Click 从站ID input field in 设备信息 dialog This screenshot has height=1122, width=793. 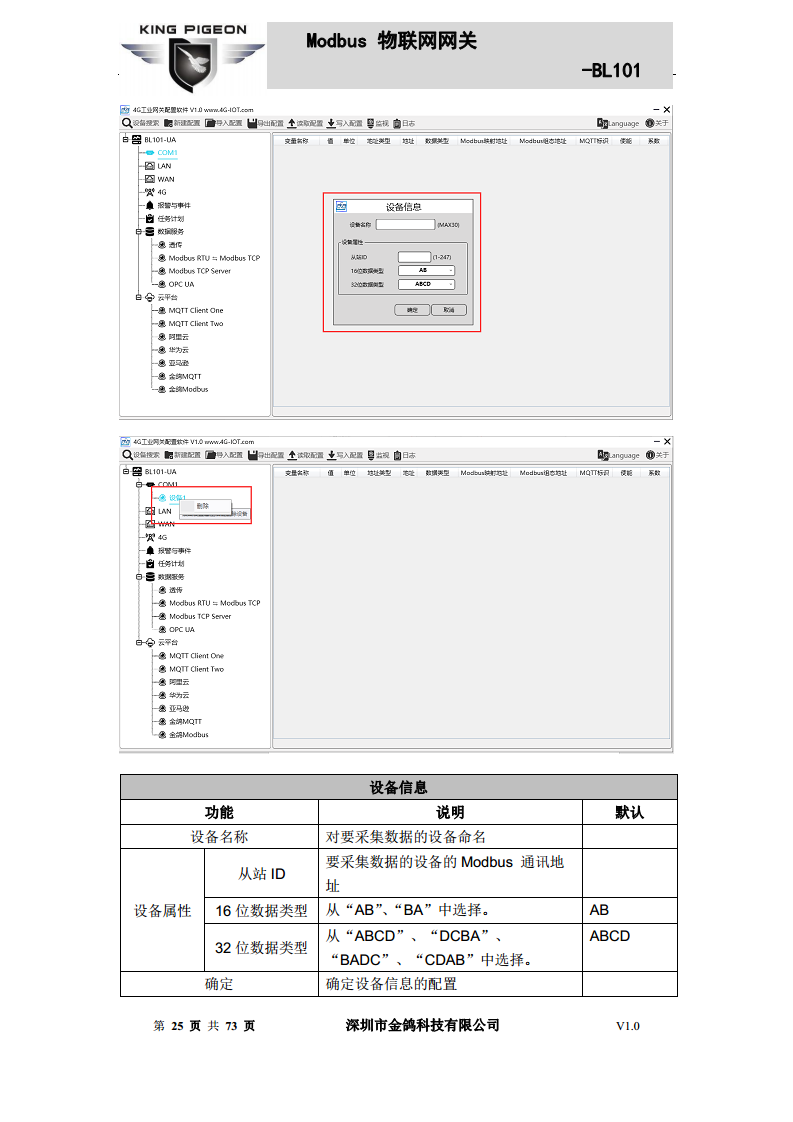(x=414, y=257)
